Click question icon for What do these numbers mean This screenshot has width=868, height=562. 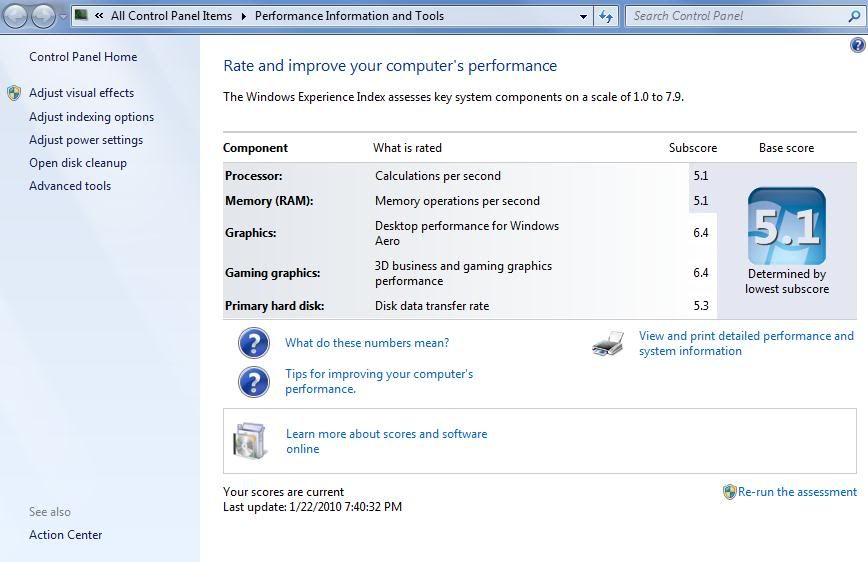point(254,343)
